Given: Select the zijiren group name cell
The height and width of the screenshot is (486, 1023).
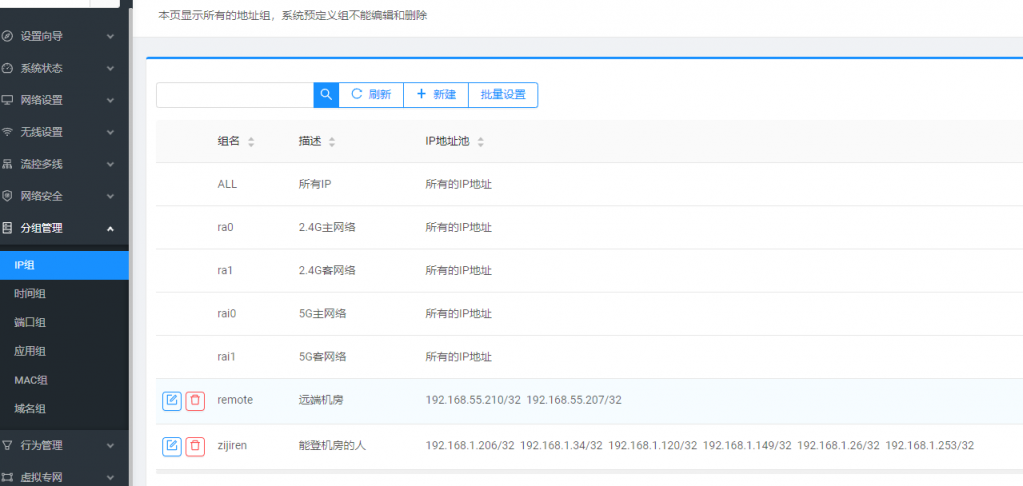Looking at the screenshot, I should pos(232,446).
